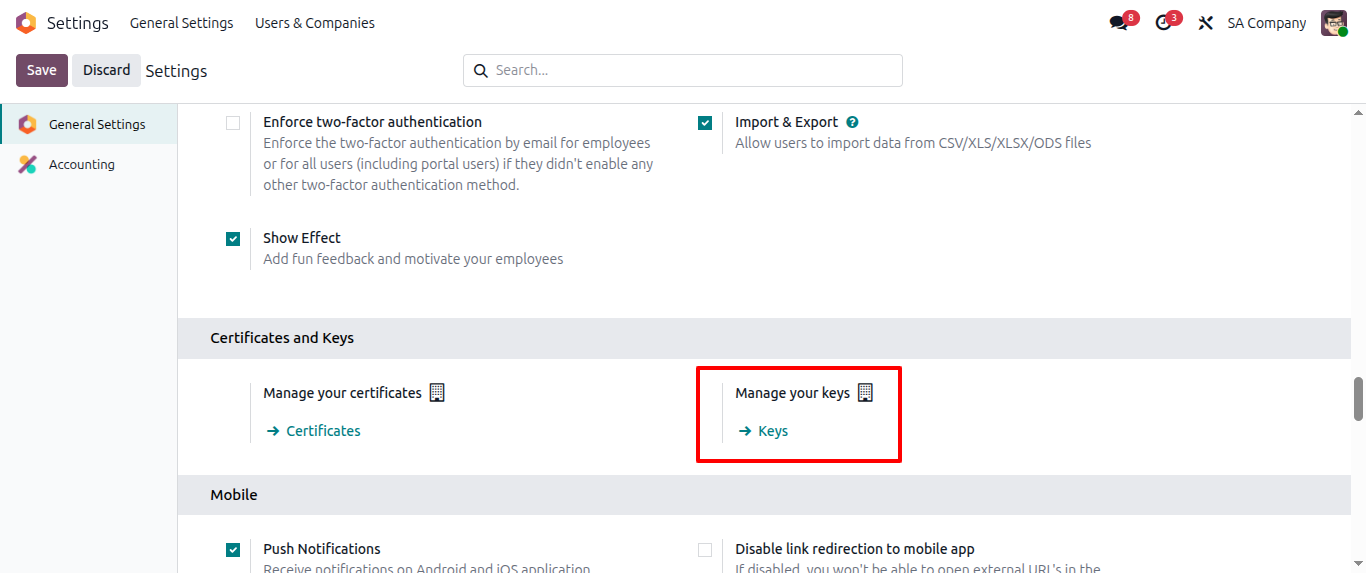Viewport: 1366px width, 573px height.
Task: Enable Enforce two-factor authentication checkbox
Action: 233,123
